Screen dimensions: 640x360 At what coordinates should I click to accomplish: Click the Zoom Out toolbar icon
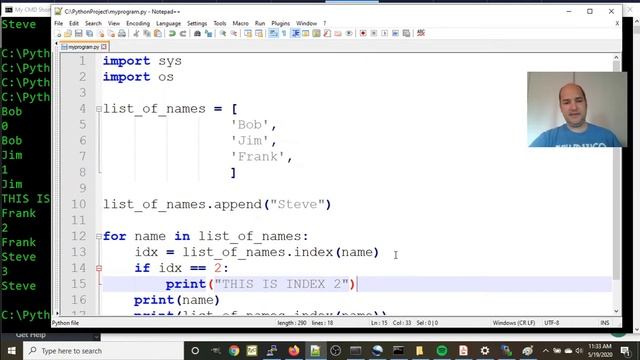click(x=234, y=33)
